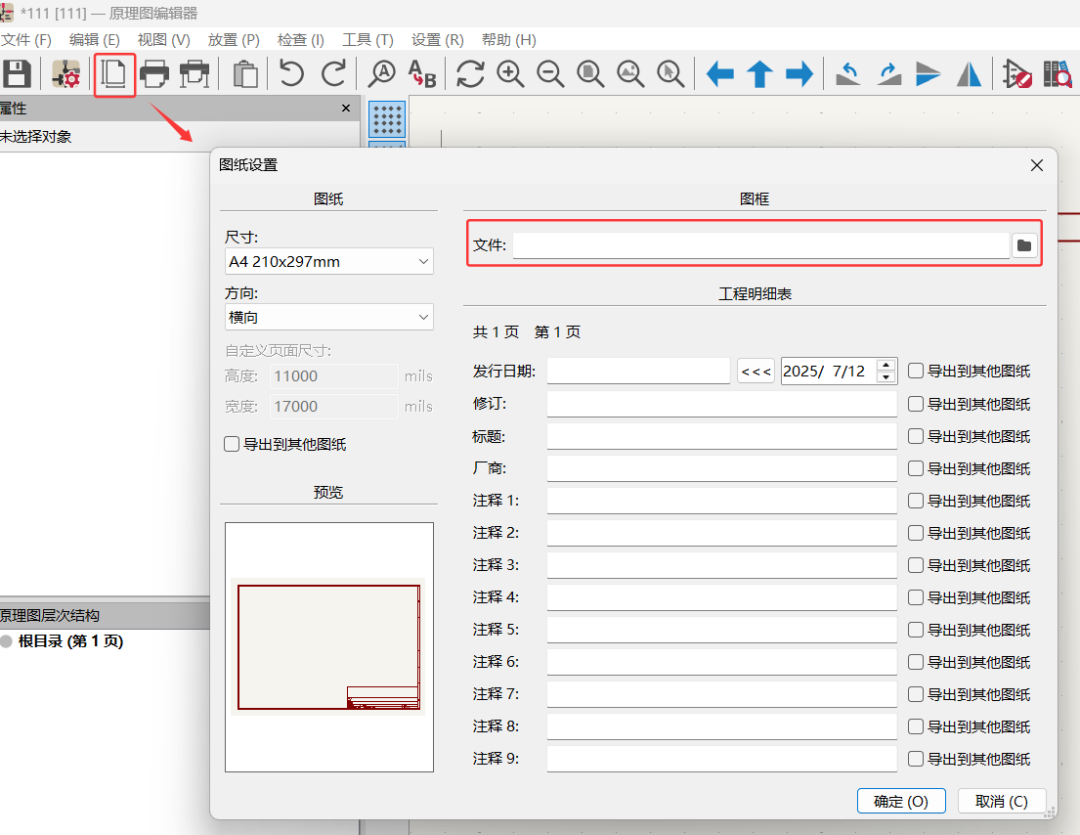1080x835 pixels.
Task: Click the page layout preview thumbnail
Action: (x=329, y=647)
